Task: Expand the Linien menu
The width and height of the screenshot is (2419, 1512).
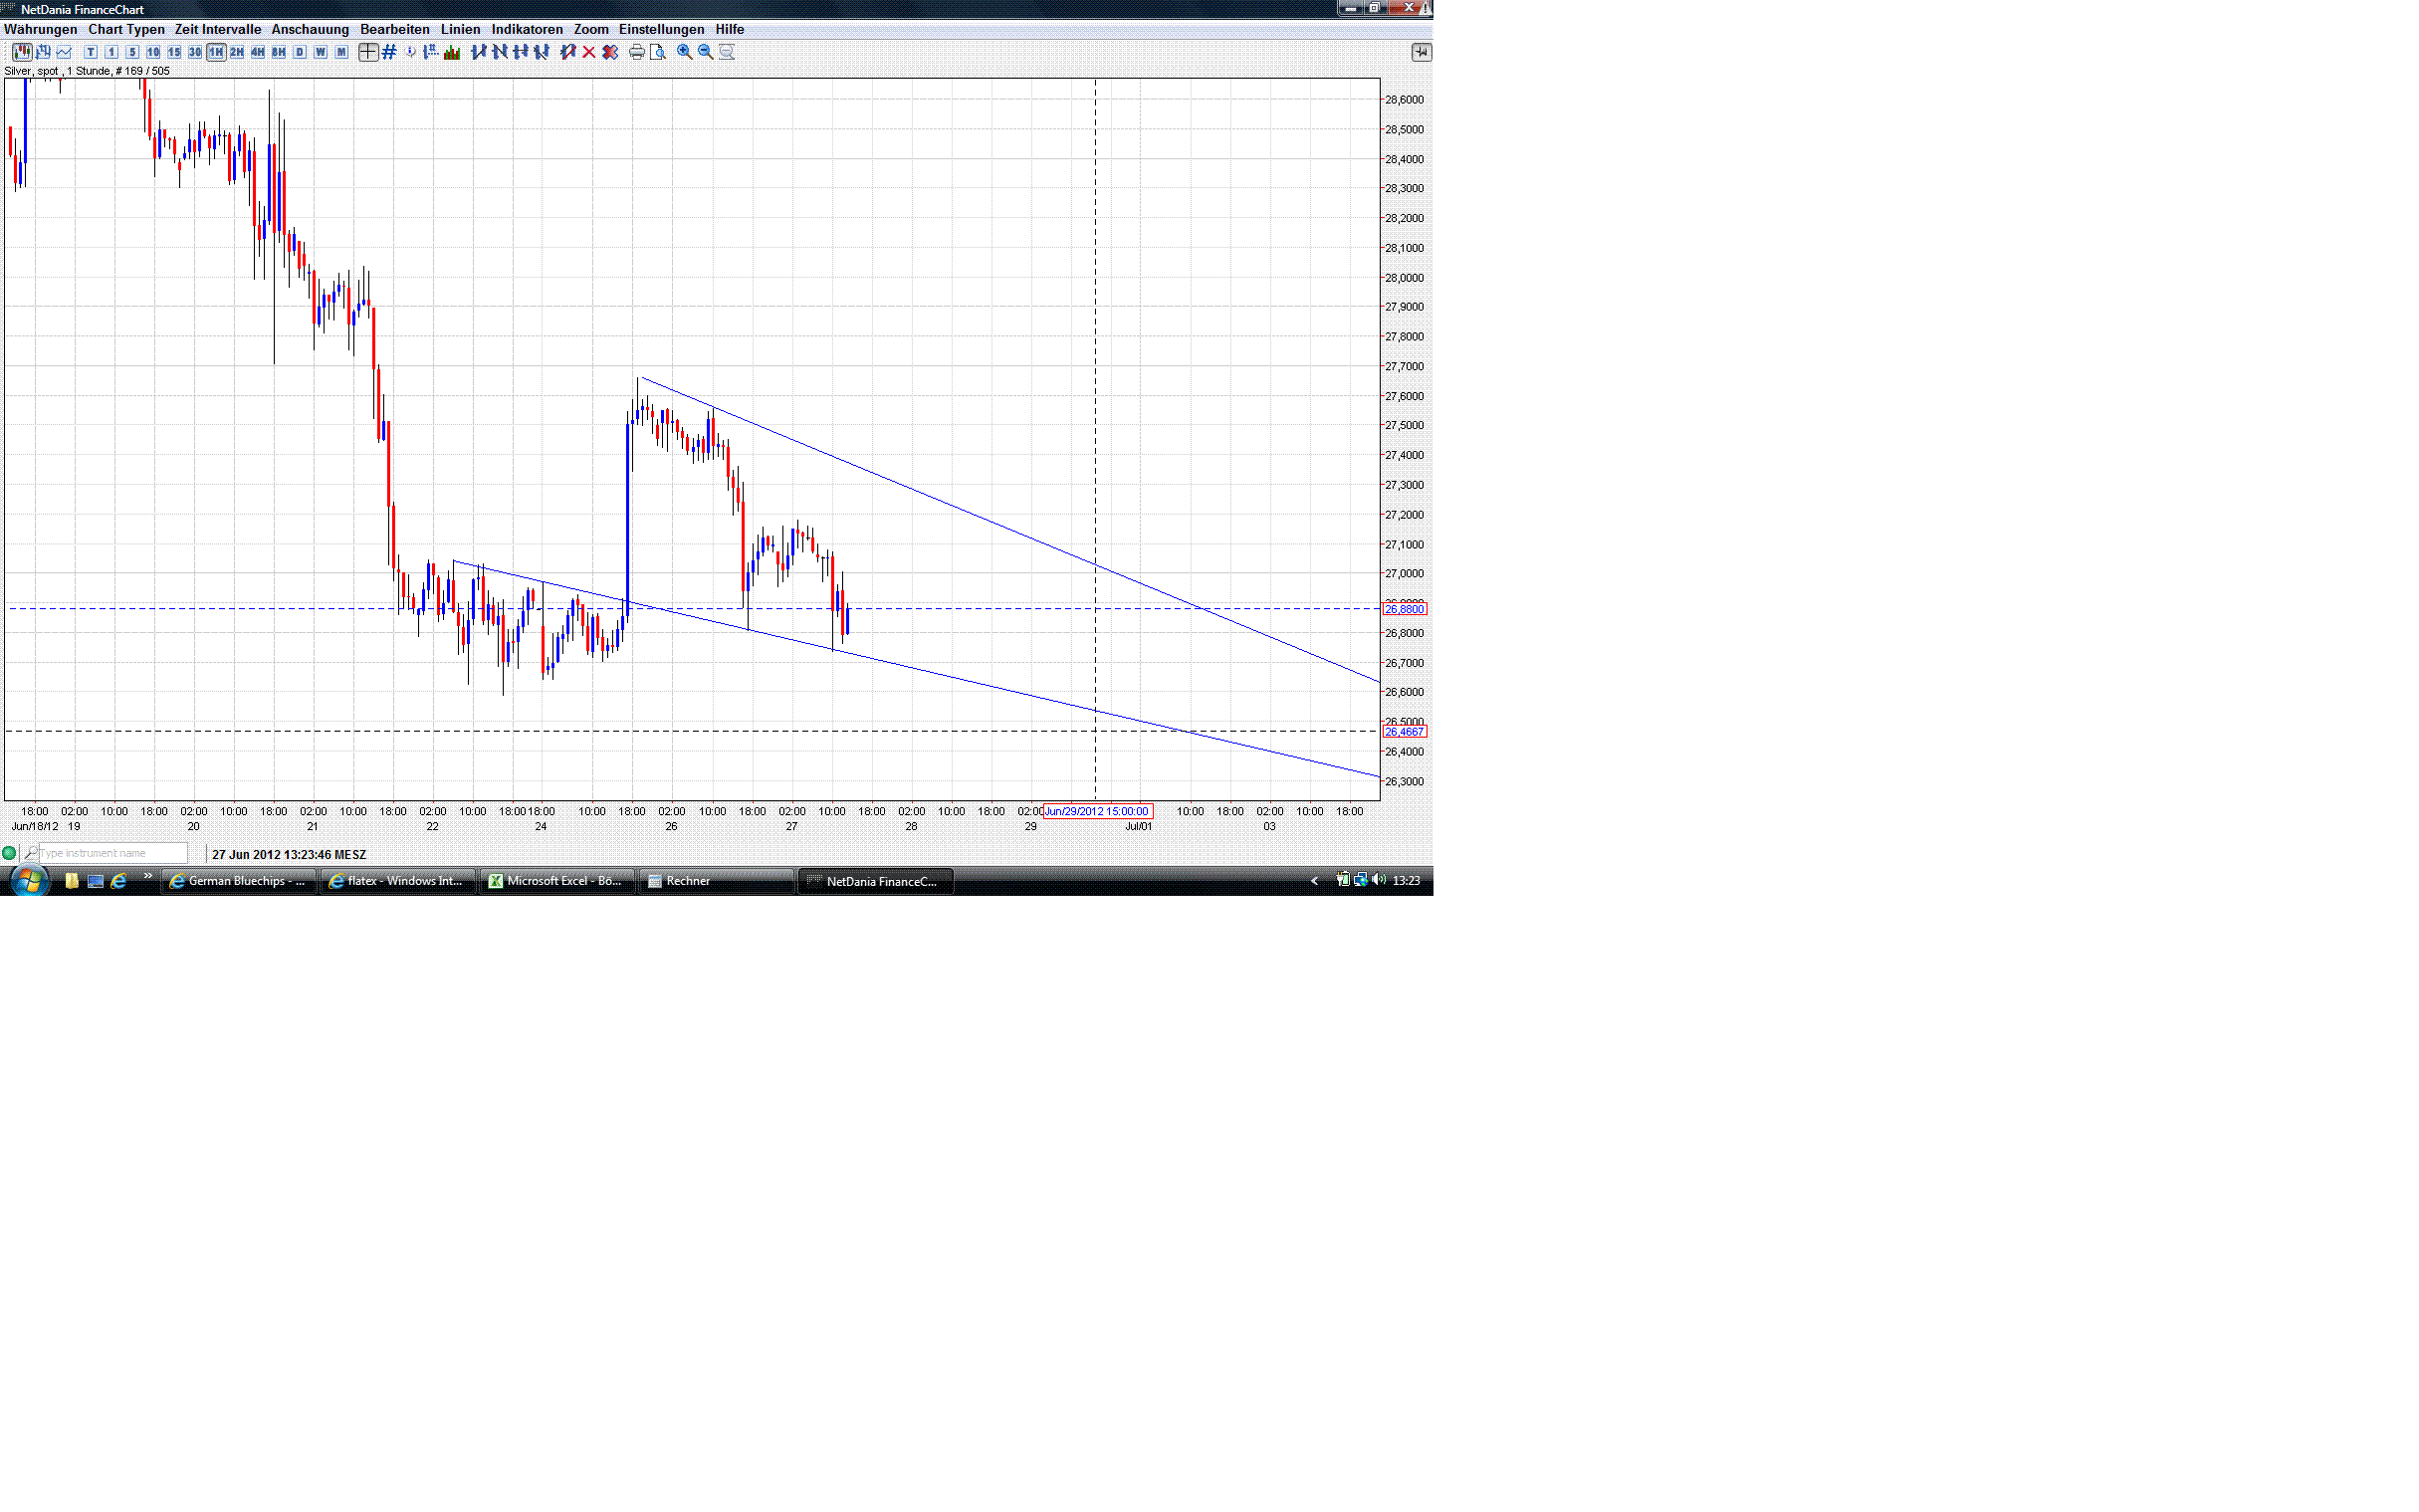Action: (x=460, y=29)
